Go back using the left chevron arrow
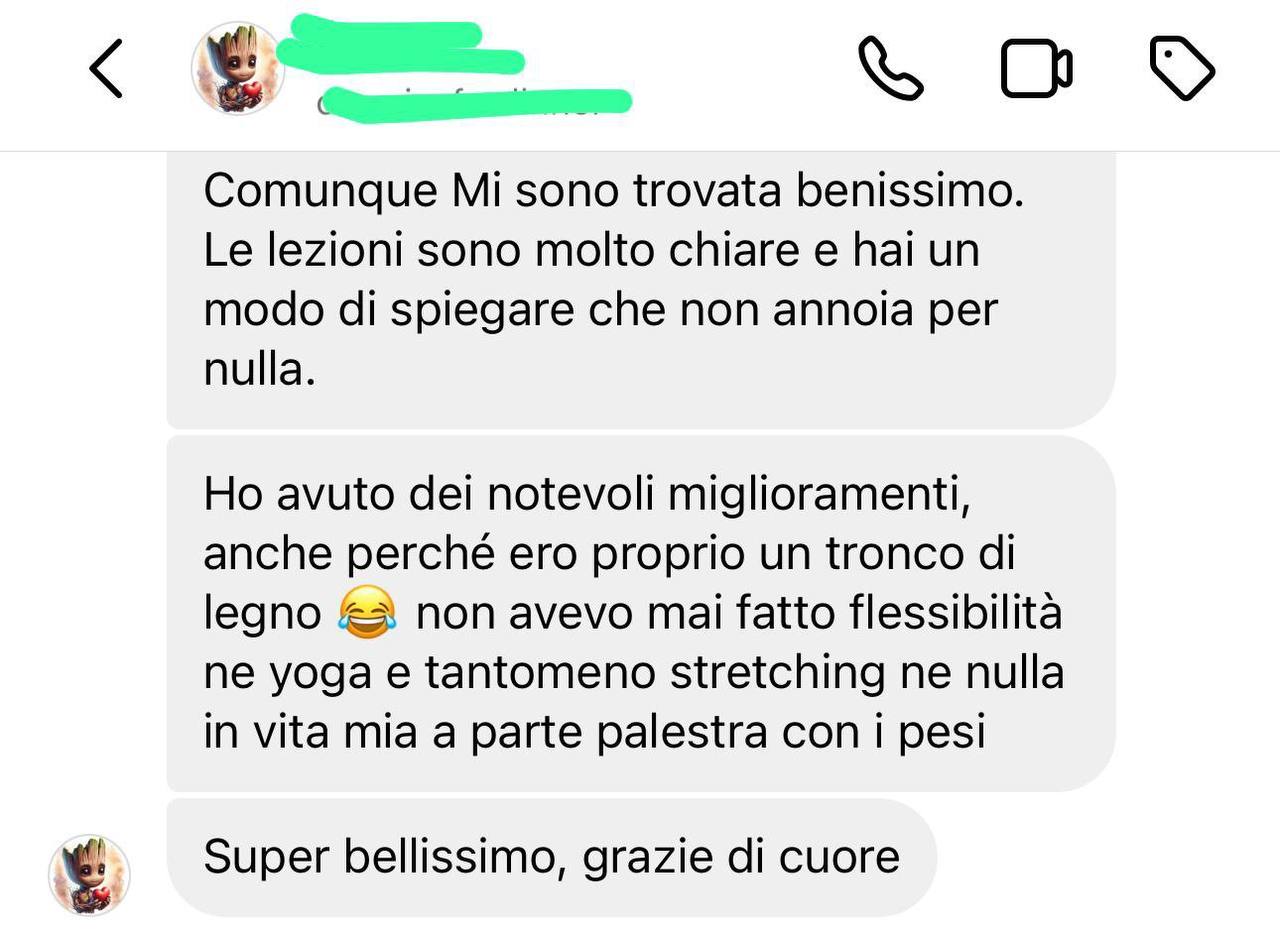 coord(106,69)
